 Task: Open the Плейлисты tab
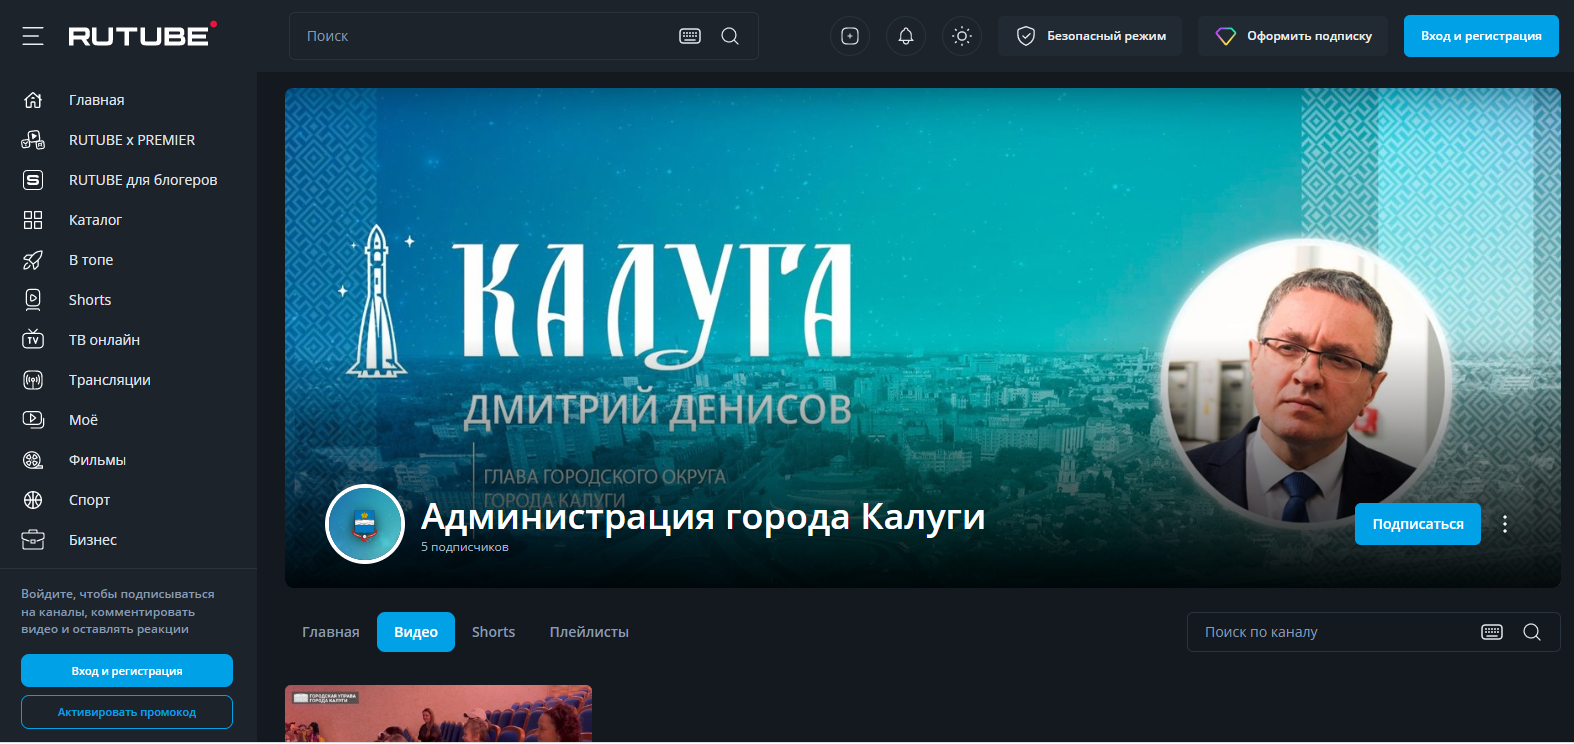coord(589,632)
